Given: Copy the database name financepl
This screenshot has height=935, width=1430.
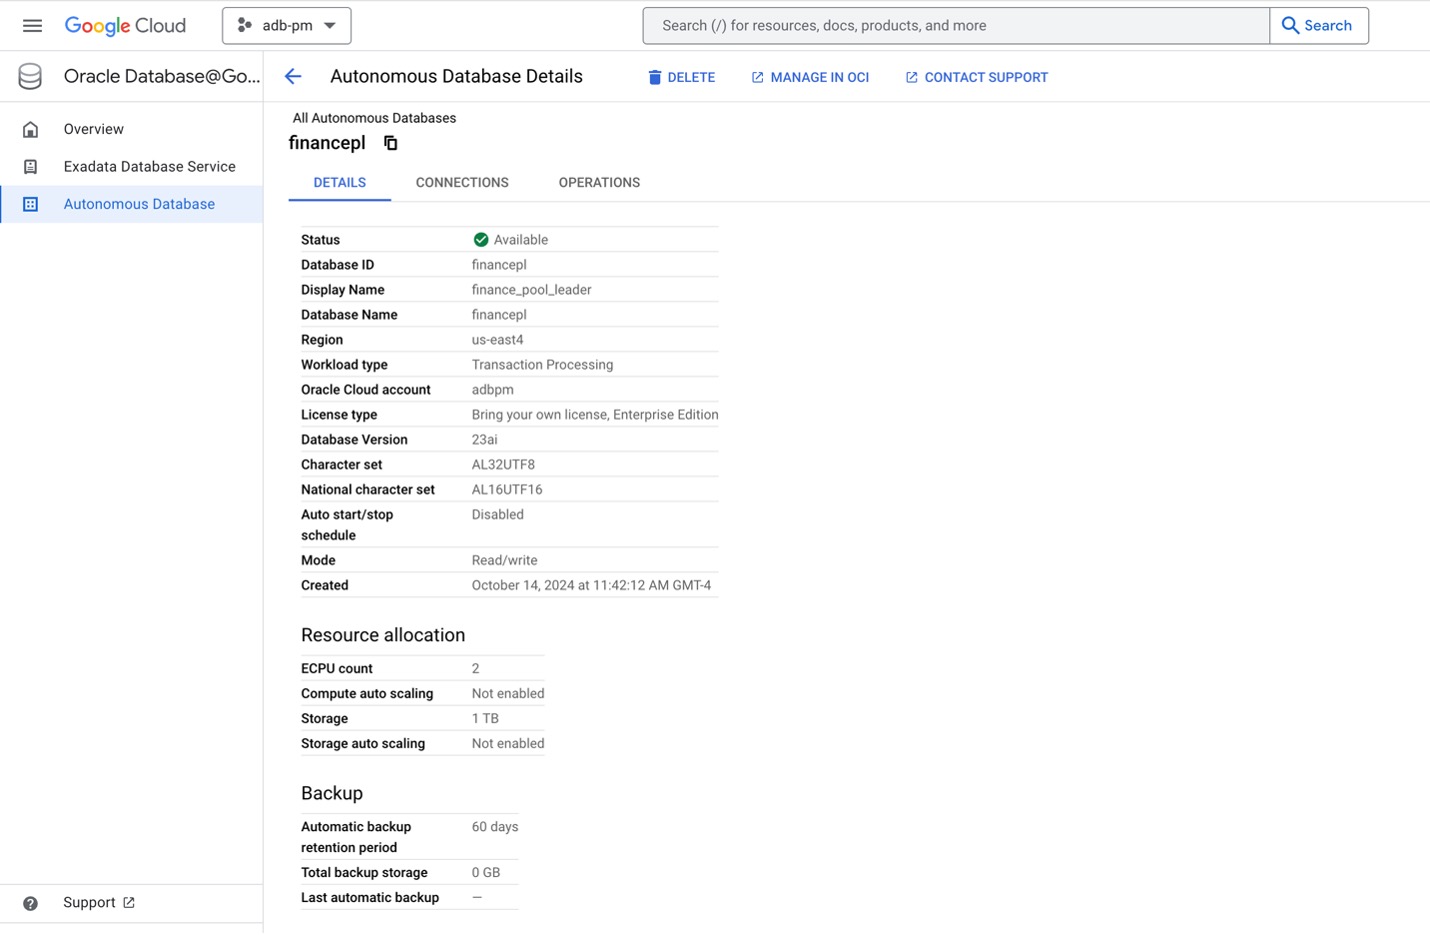Looking at the screenshot, I should point(390,142).
